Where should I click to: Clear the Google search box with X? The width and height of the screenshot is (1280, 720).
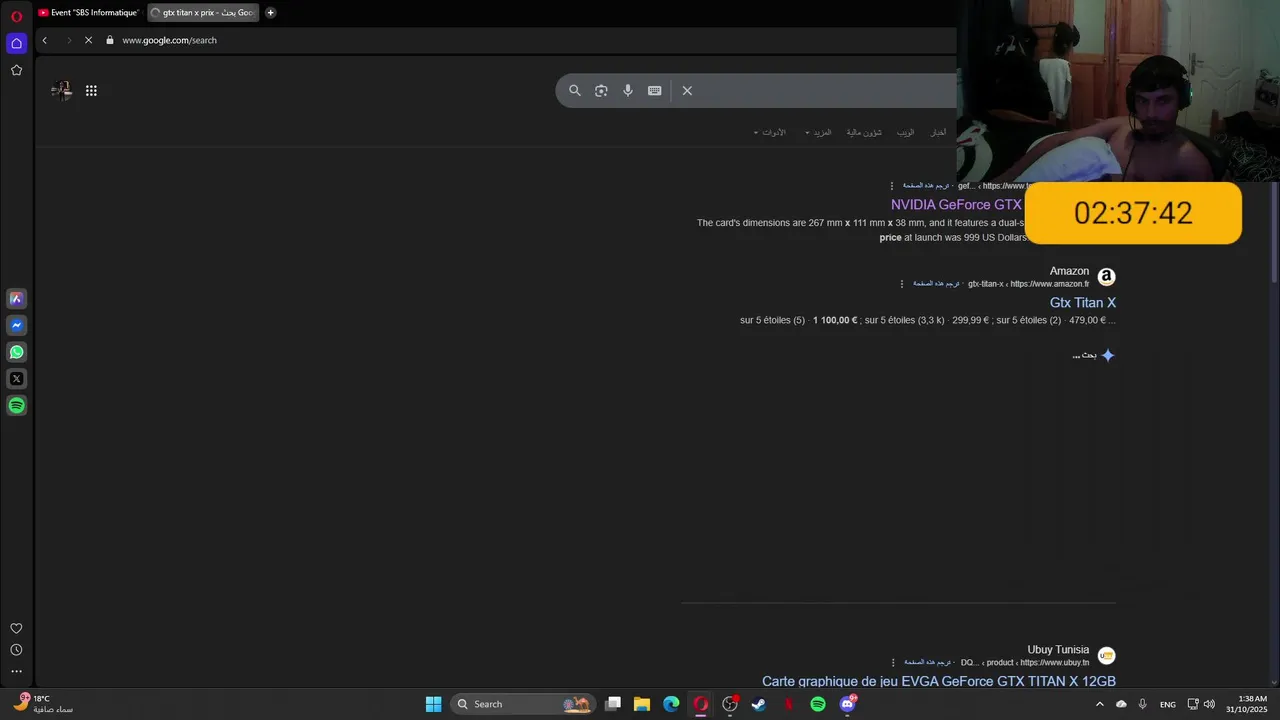tap(687, 90)
